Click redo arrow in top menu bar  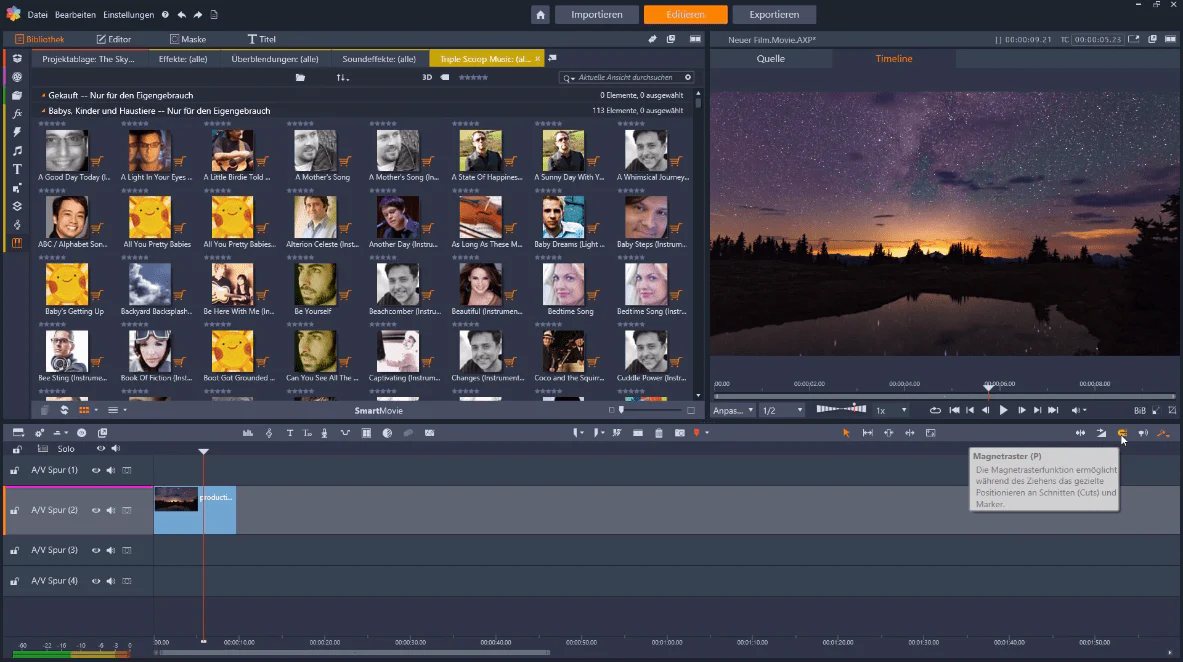[x=198, y=15]
